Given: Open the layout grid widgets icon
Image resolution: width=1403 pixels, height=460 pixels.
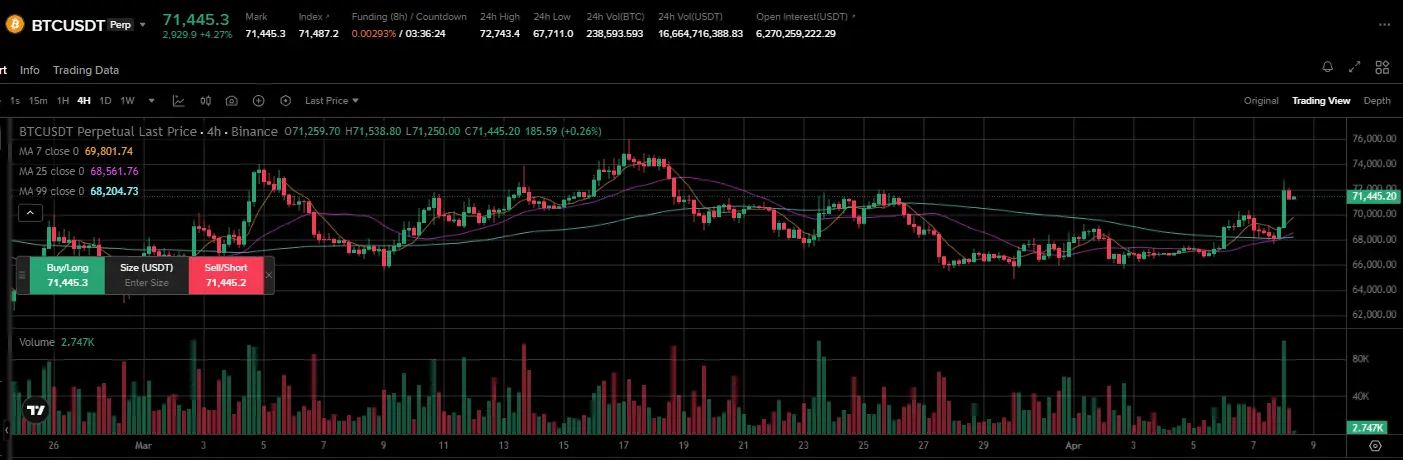Looking at the screenshot, I should coord(1382,67).
